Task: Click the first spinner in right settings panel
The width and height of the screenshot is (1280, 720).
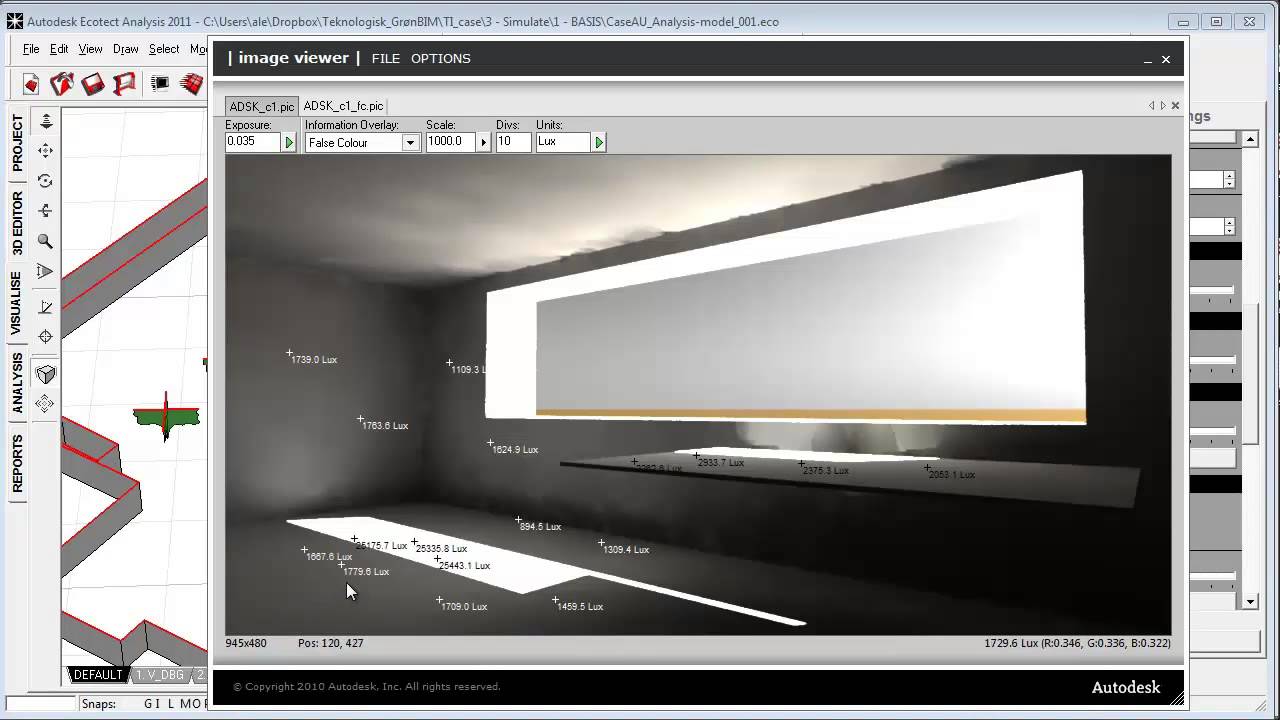Action: [x=1229, y=179]
